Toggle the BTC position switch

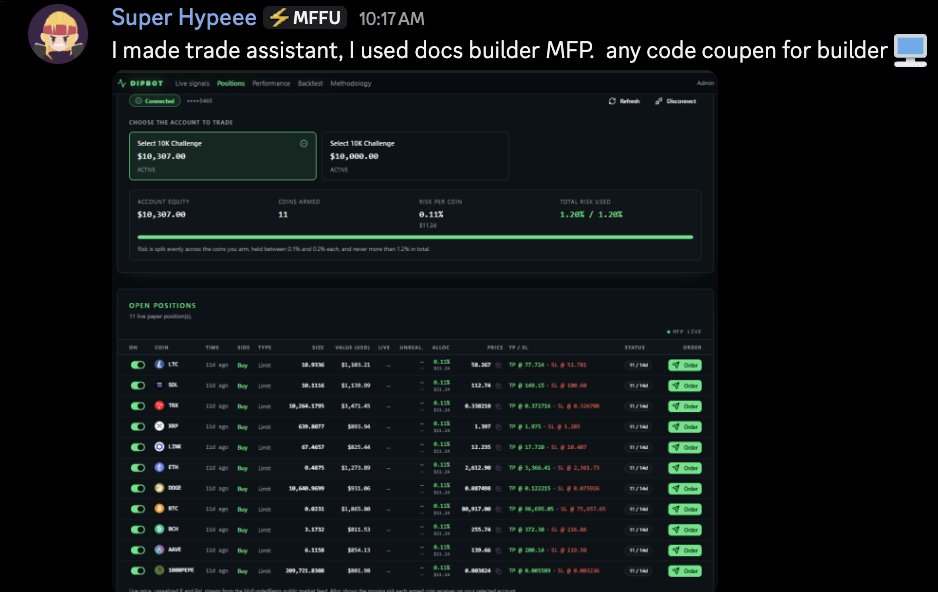point(138,509)
